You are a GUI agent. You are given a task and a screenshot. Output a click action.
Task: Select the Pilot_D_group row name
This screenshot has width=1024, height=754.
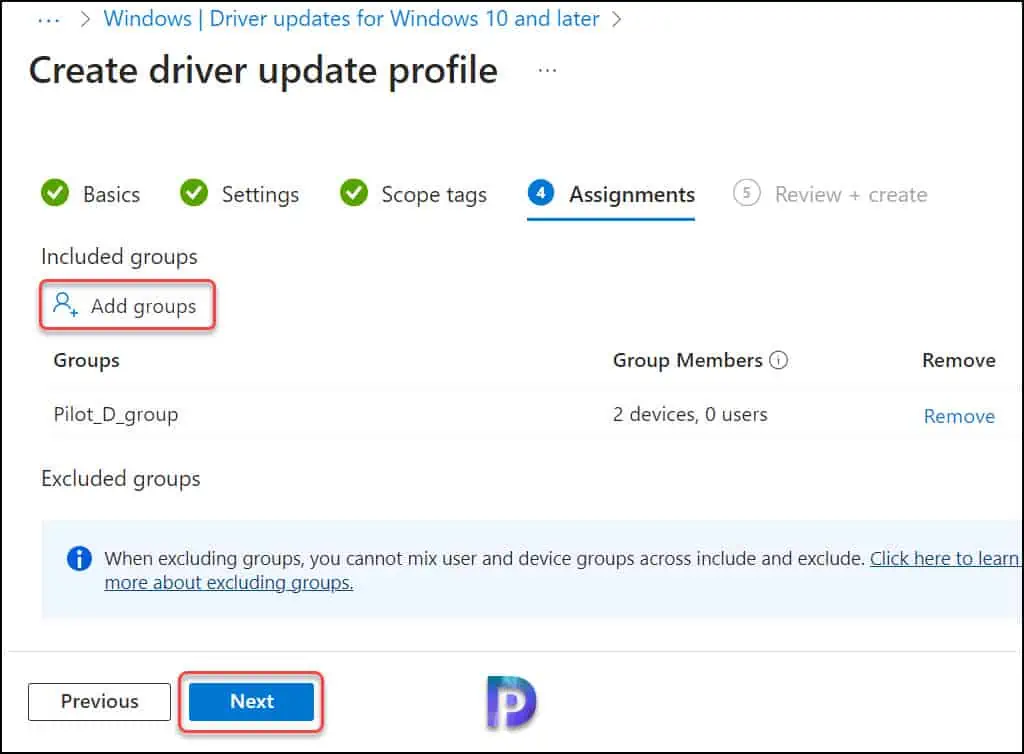pos(116,415)
